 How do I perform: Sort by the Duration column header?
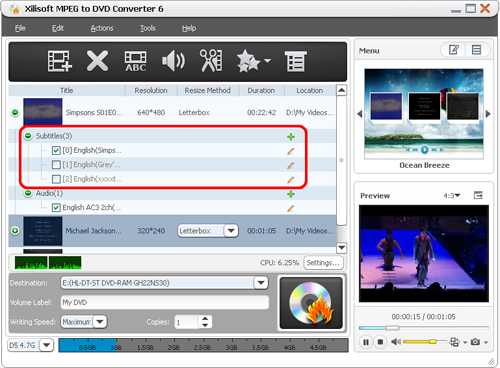point(261,90)
